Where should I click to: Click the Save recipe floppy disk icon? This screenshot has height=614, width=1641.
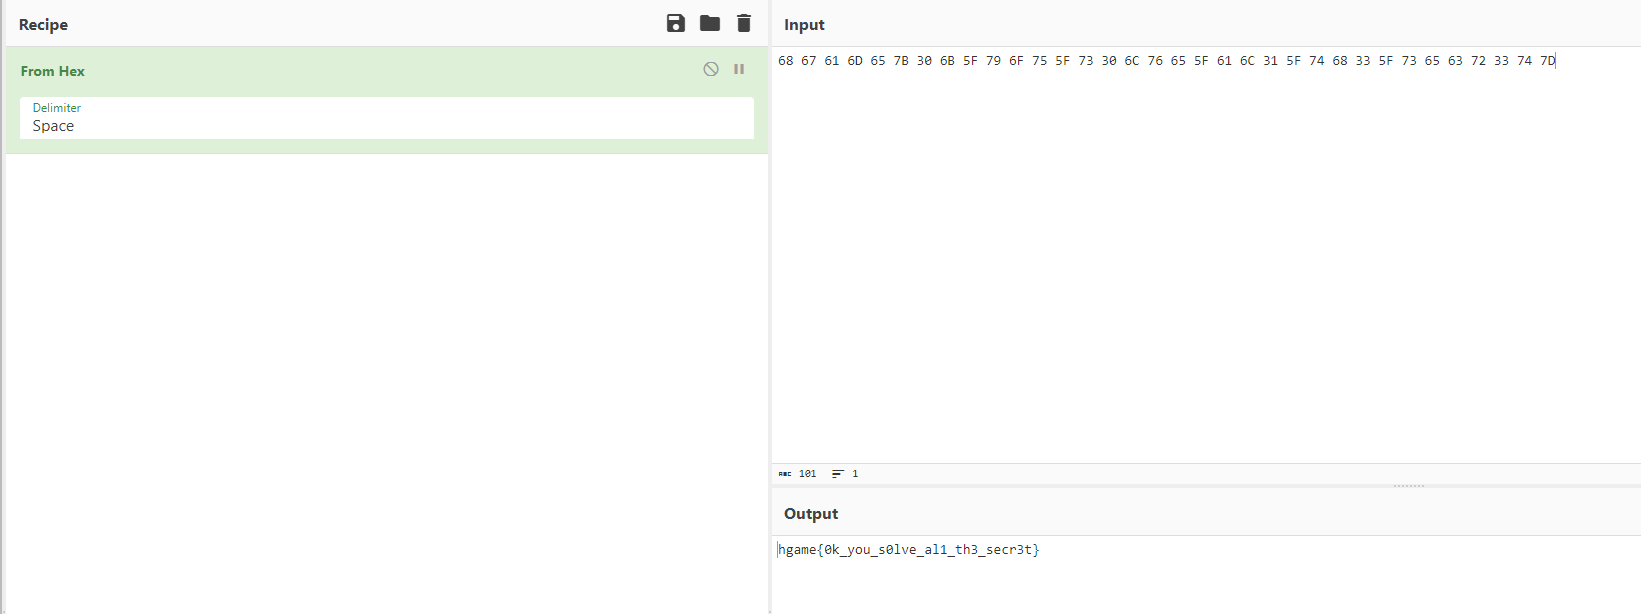676,23
